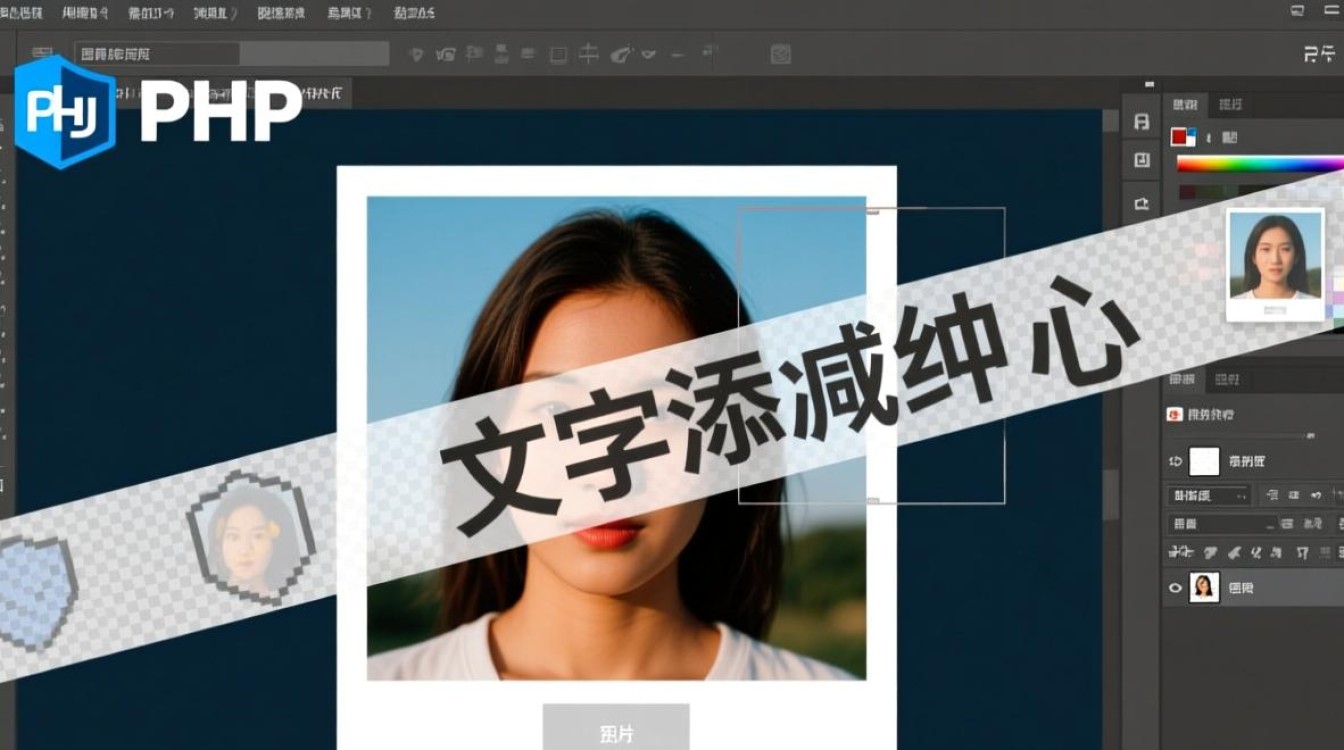Toggle visibility of the portrait layer
1344x750 pixels.
tap(1175, 588)
